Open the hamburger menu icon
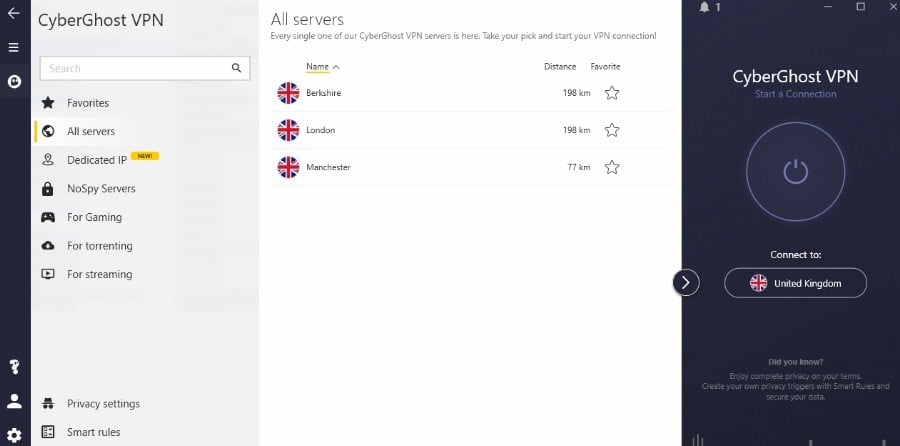This screenshot has height=446, width=900. [x=14, y=47]
